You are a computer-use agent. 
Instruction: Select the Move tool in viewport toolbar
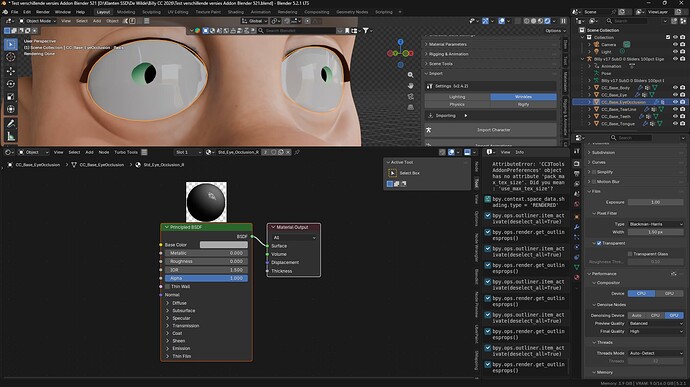(11, 71)
